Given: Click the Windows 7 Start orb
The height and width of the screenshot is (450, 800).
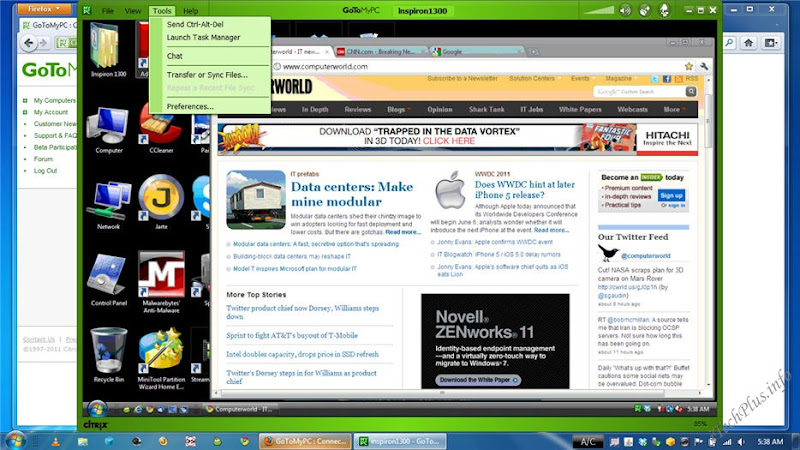Looking at the screenshot, I should [x=14, y=440].
